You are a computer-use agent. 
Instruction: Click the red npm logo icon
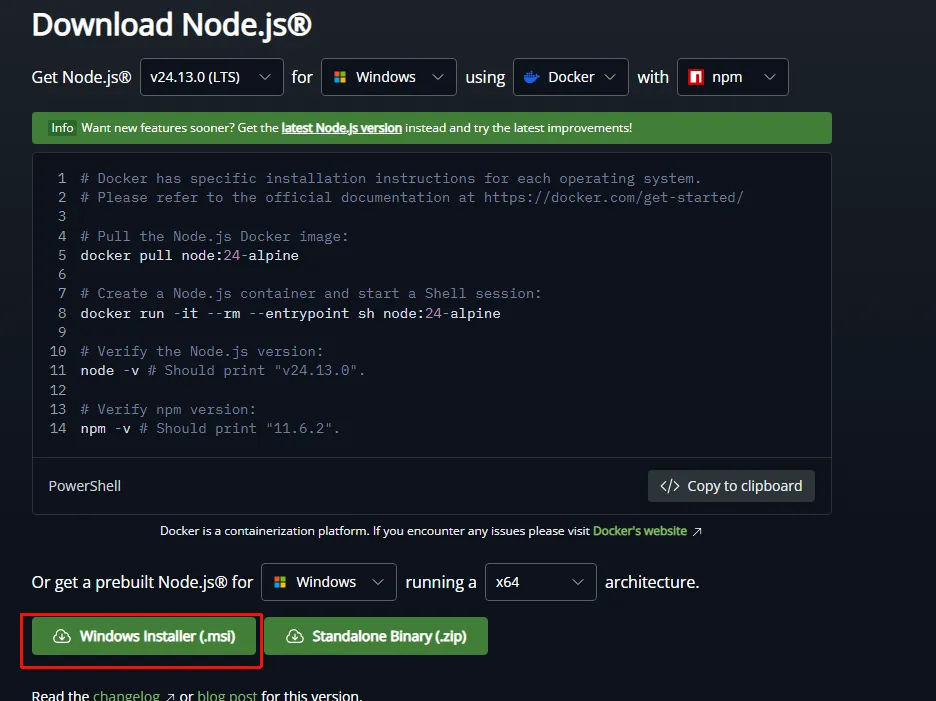coord(696,77)
